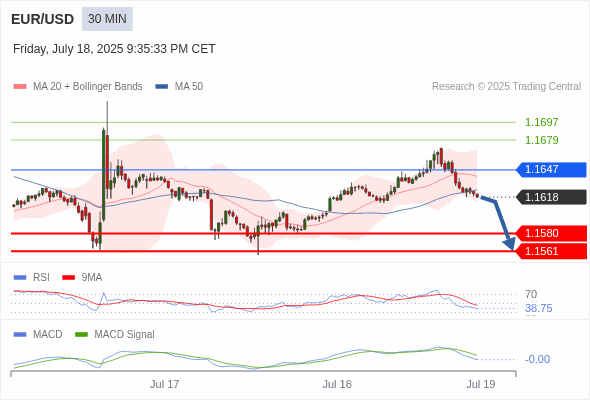Click the MACD Signal legend label
Viewport: 590px width, 400px height.
click(125, 335)
